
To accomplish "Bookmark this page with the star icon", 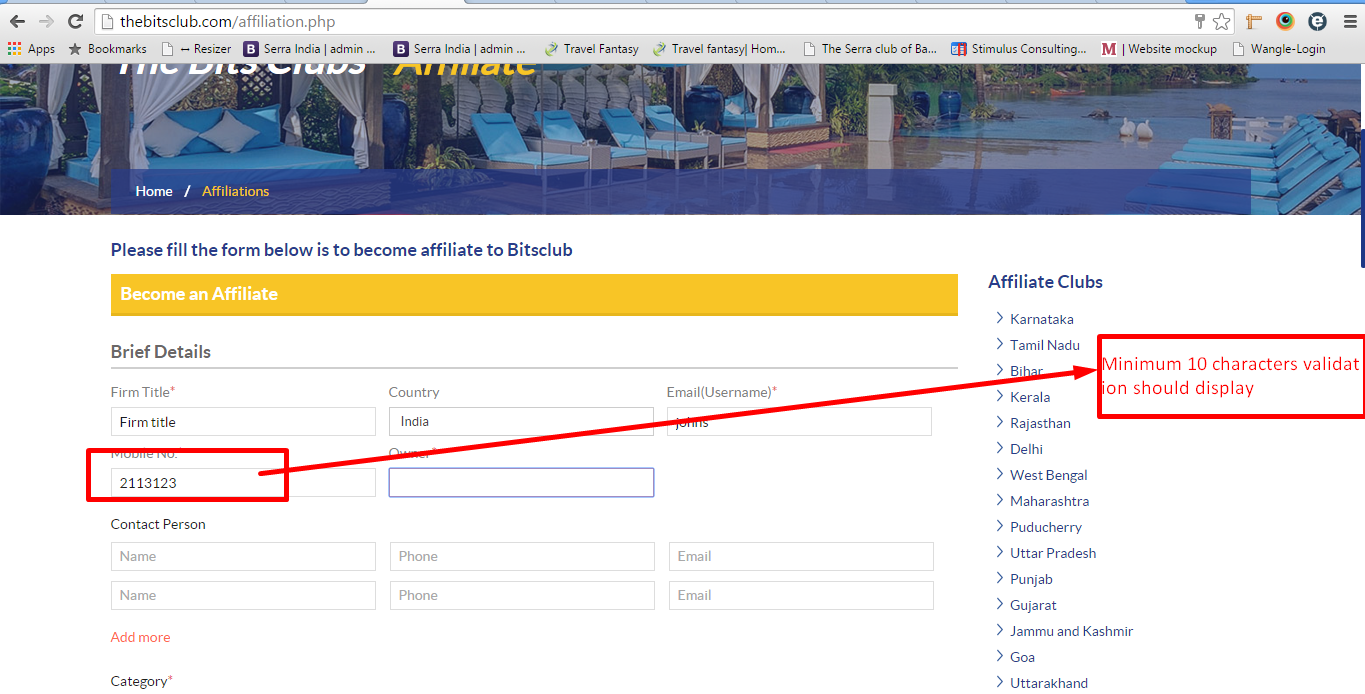I will click(x=1221, y=21).
